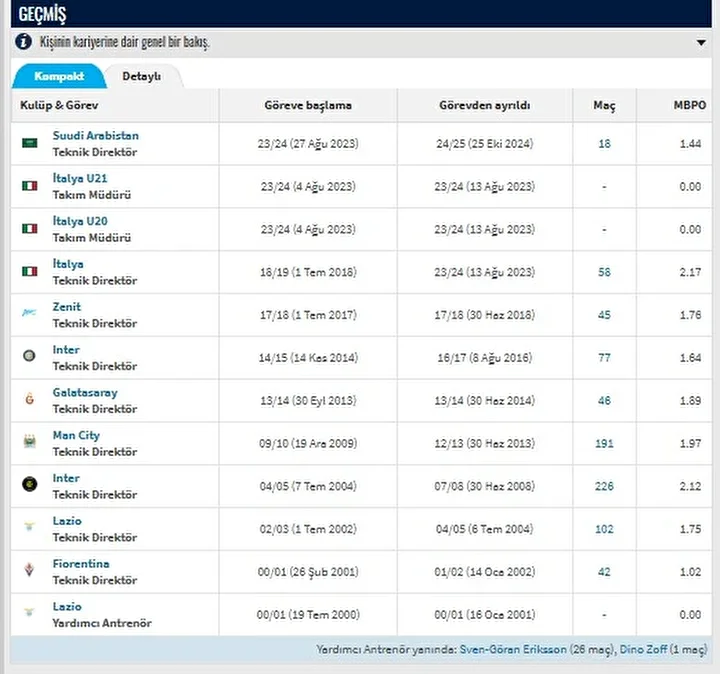Open the İtalya U21 team link
720x674 pixels.
tap(80, 178)
